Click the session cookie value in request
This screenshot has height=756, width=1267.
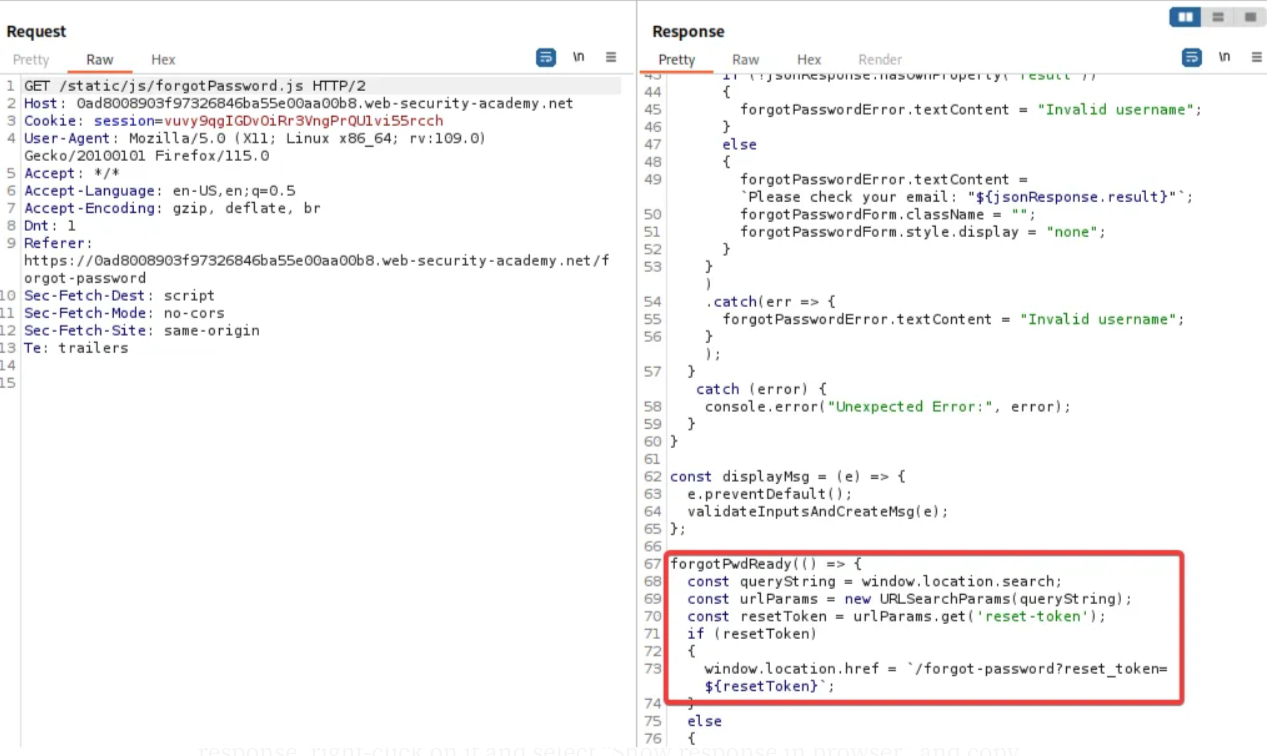click(303, 121)
